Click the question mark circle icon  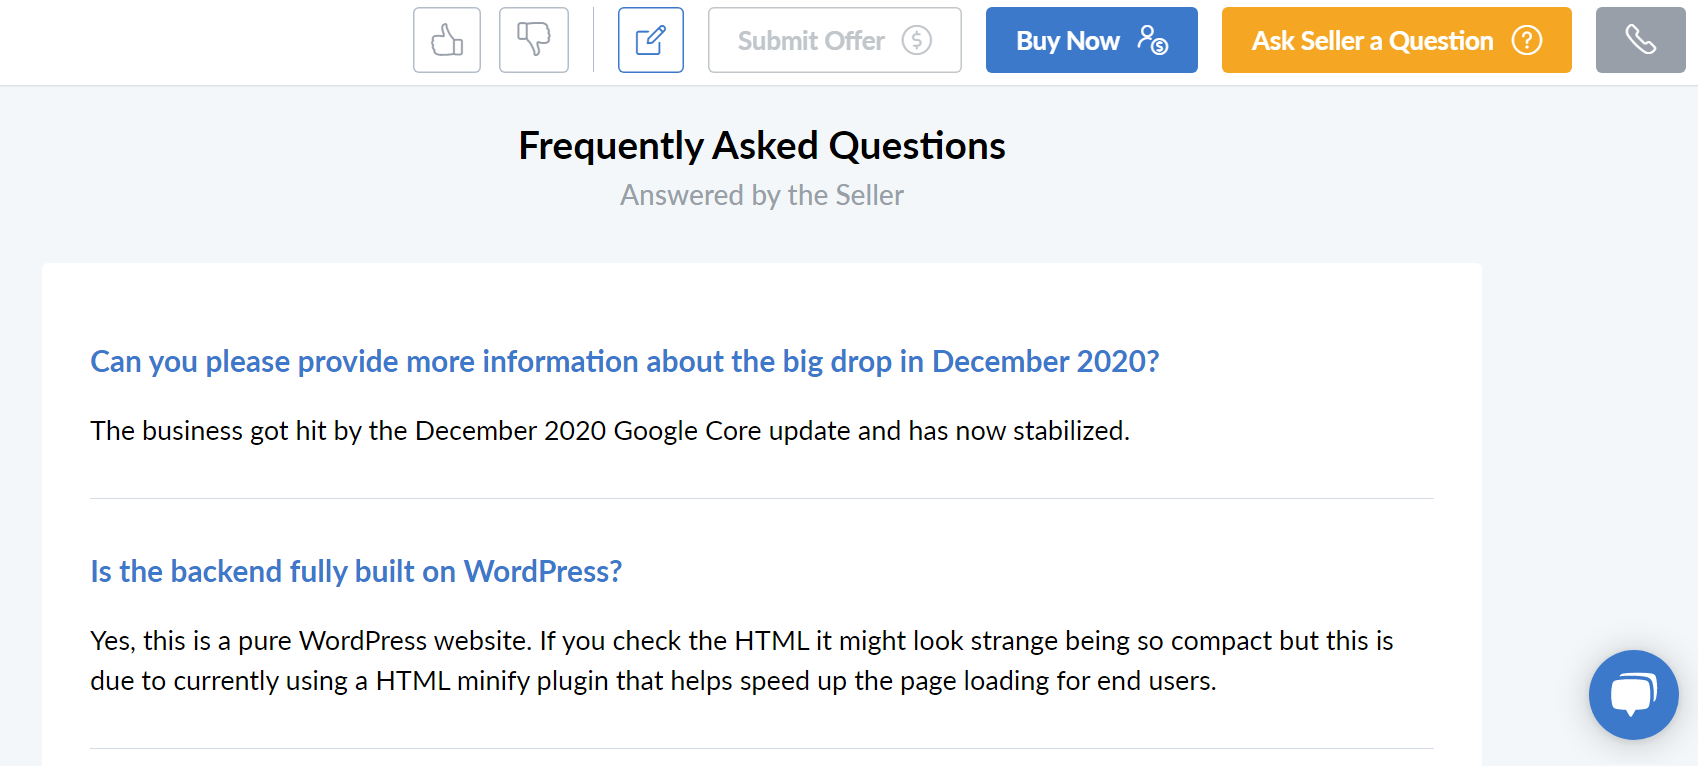(1526, 41)
